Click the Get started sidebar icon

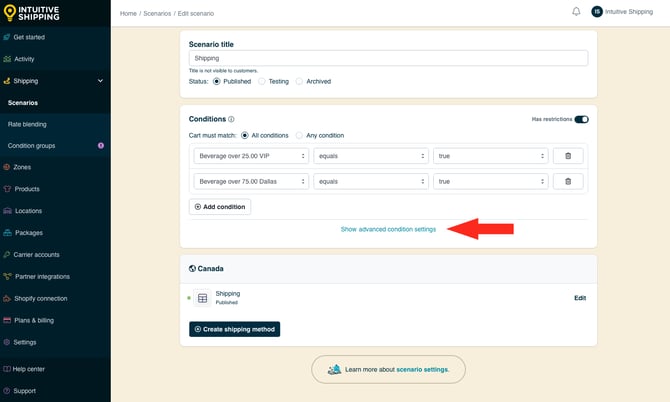tap(7, 37)
